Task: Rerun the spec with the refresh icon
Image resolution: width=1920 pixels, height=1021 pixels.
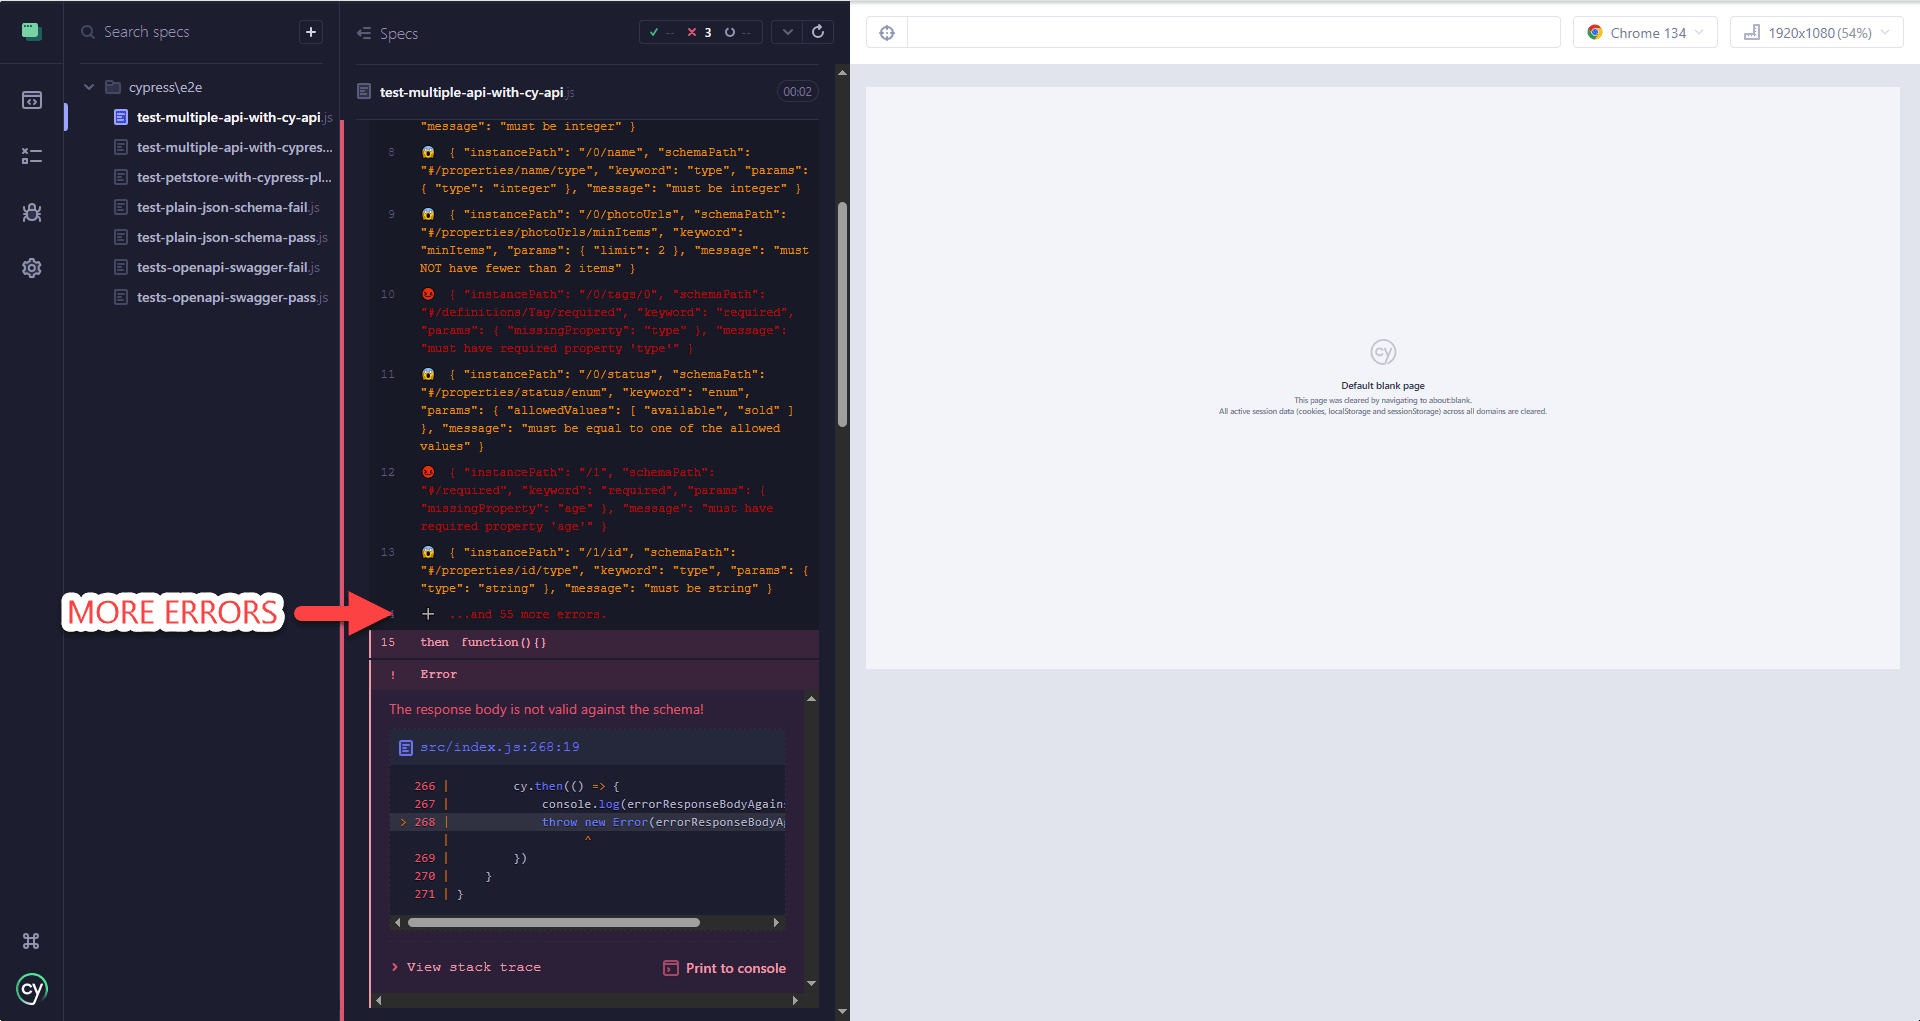Action: click(x=818, y=31)
